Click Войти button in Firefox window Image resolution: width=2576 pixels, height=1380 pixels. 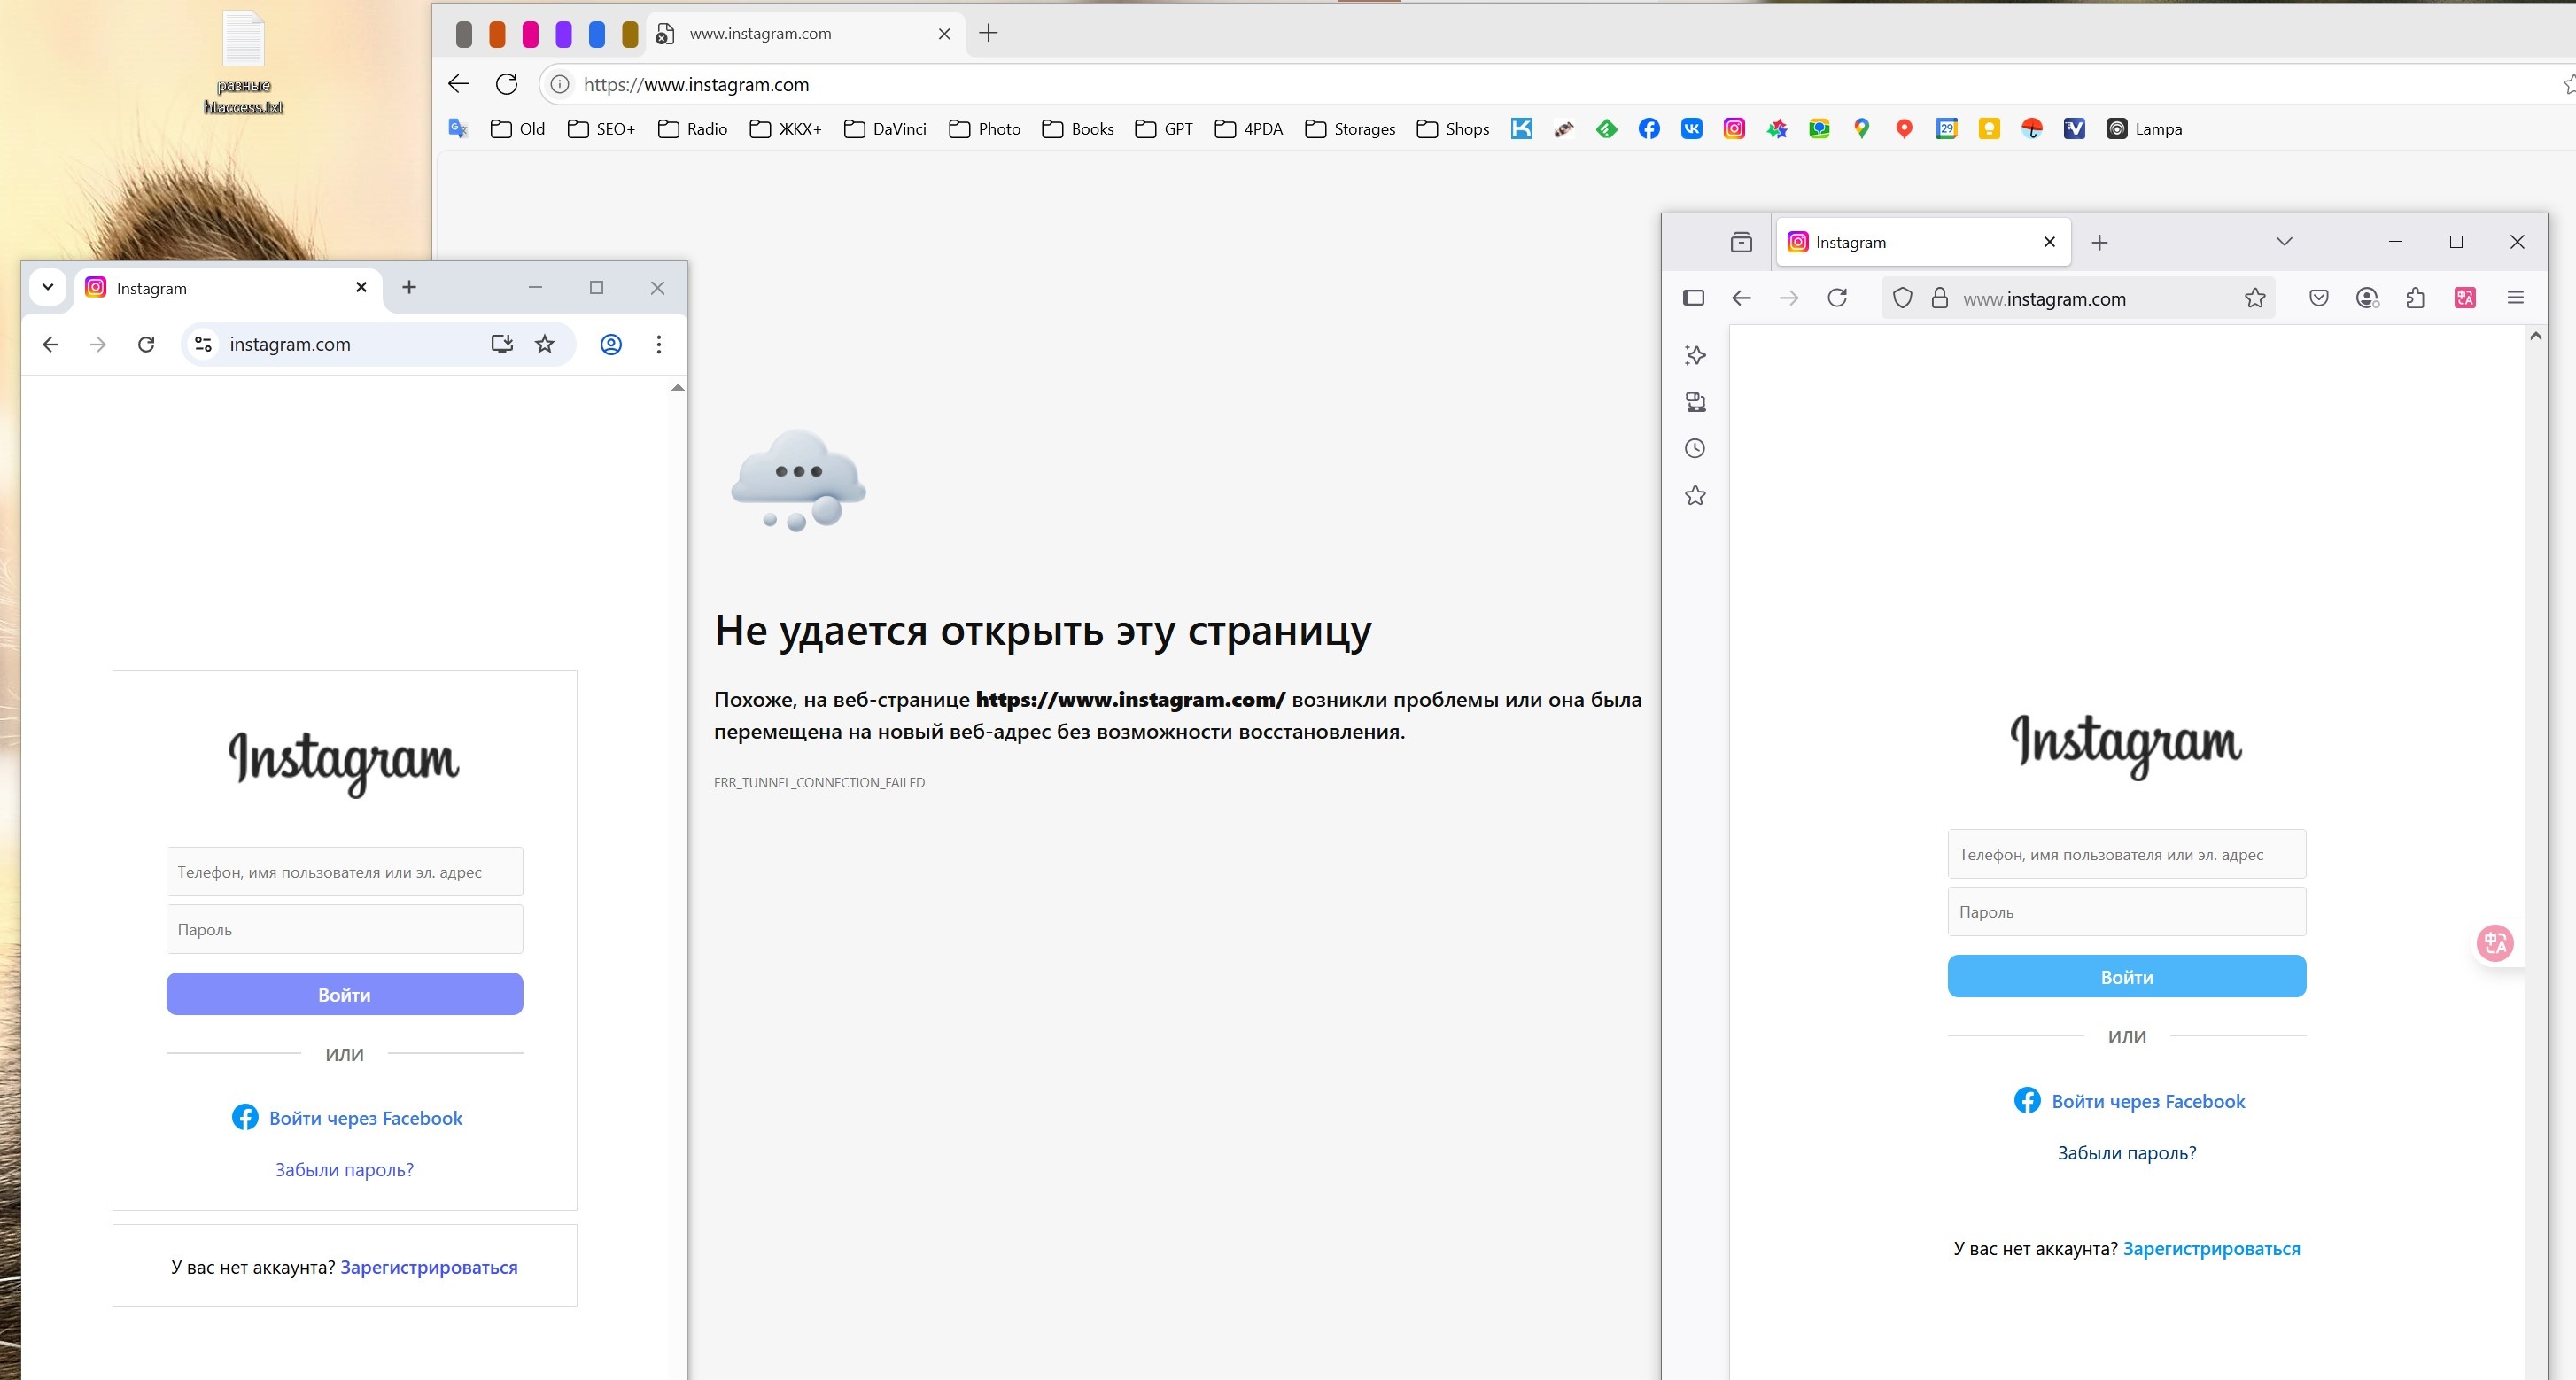click(x=2126, y=977)
